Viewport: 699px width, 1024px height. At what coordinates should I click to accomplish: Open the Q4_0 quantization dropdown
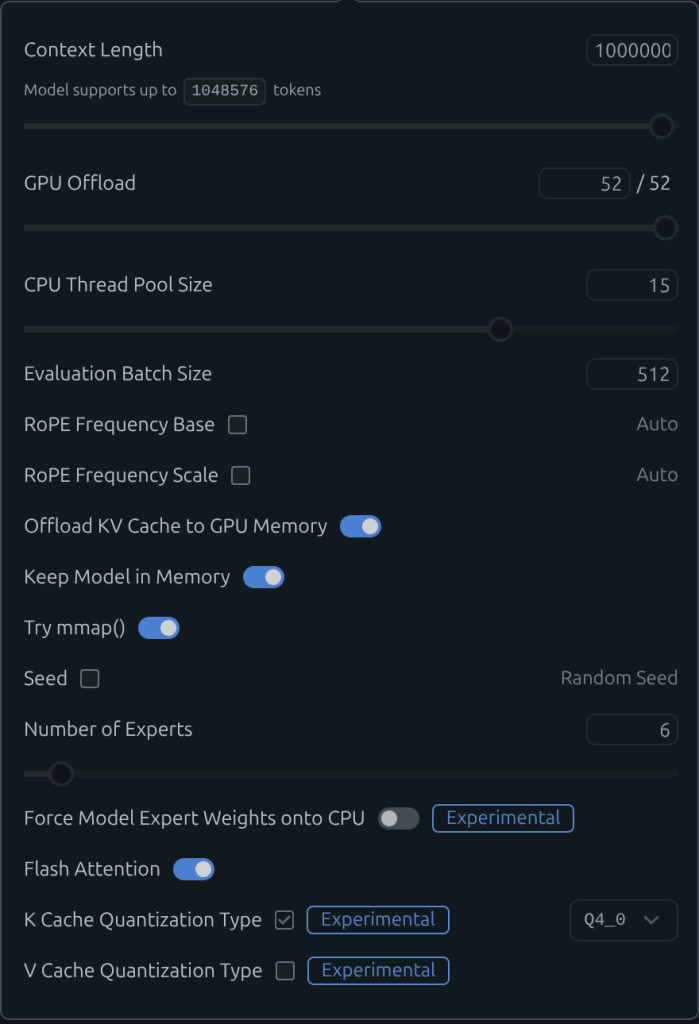coord(623,920)
